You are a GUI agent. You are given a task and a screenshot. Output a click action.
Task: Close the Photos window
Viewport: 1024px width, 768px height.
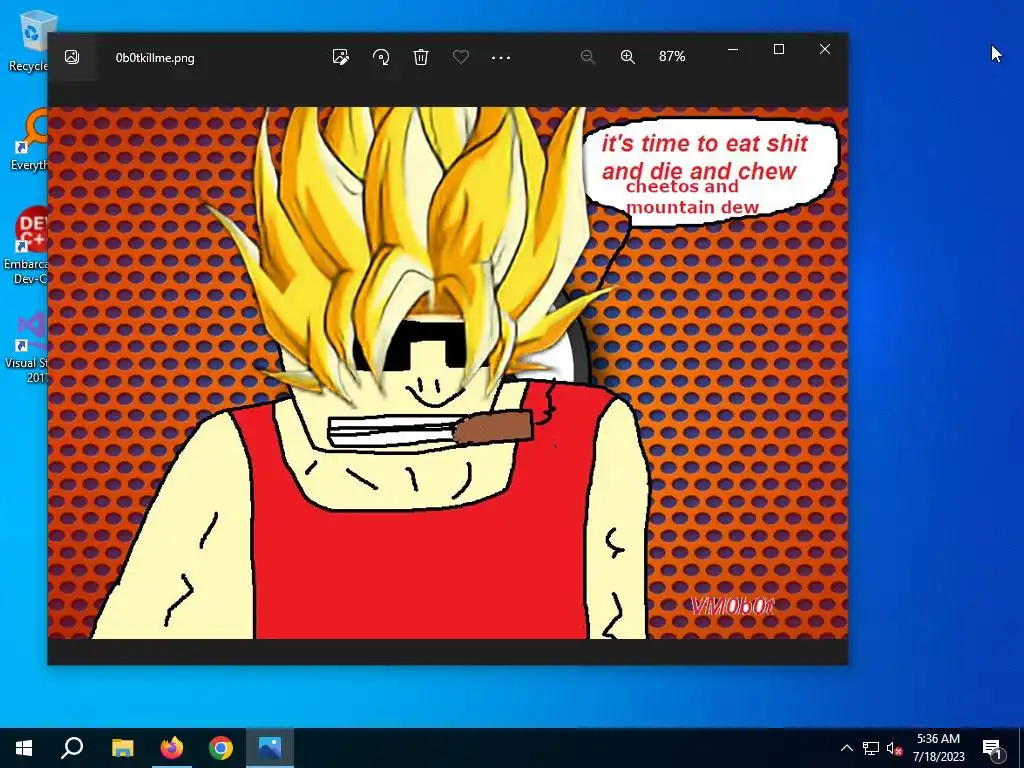point(825,50)
